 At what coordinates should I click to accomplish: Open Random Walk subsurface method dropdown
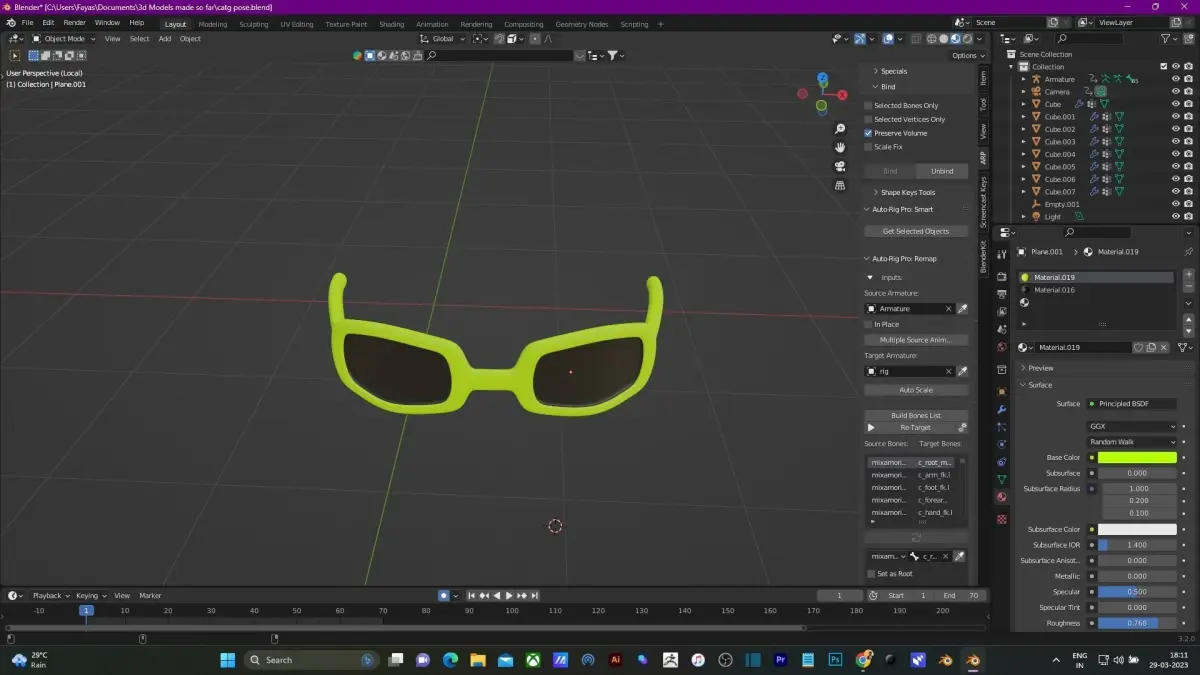pos(1133,442)
